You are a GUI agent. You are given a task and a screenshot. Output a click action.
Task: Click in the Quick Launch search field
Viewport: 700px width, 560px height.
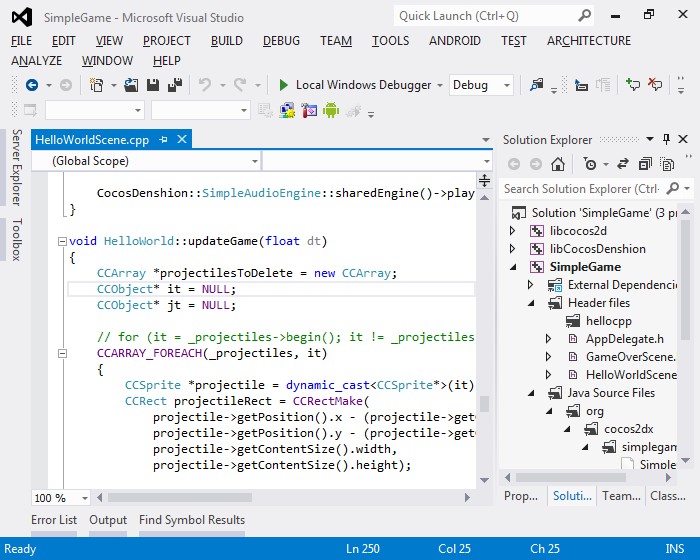point(486,16)
